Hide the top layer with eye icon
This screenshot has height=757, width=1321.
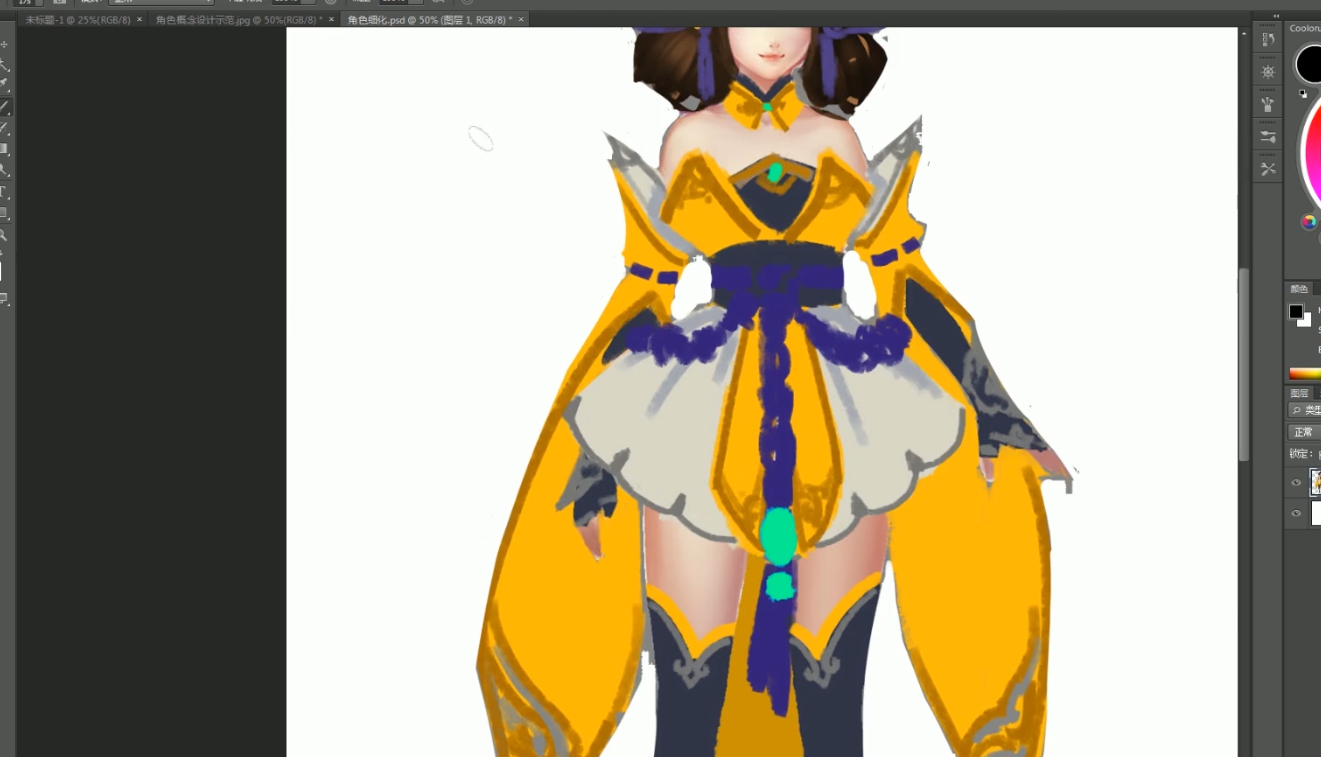[x=1296, y=483]
